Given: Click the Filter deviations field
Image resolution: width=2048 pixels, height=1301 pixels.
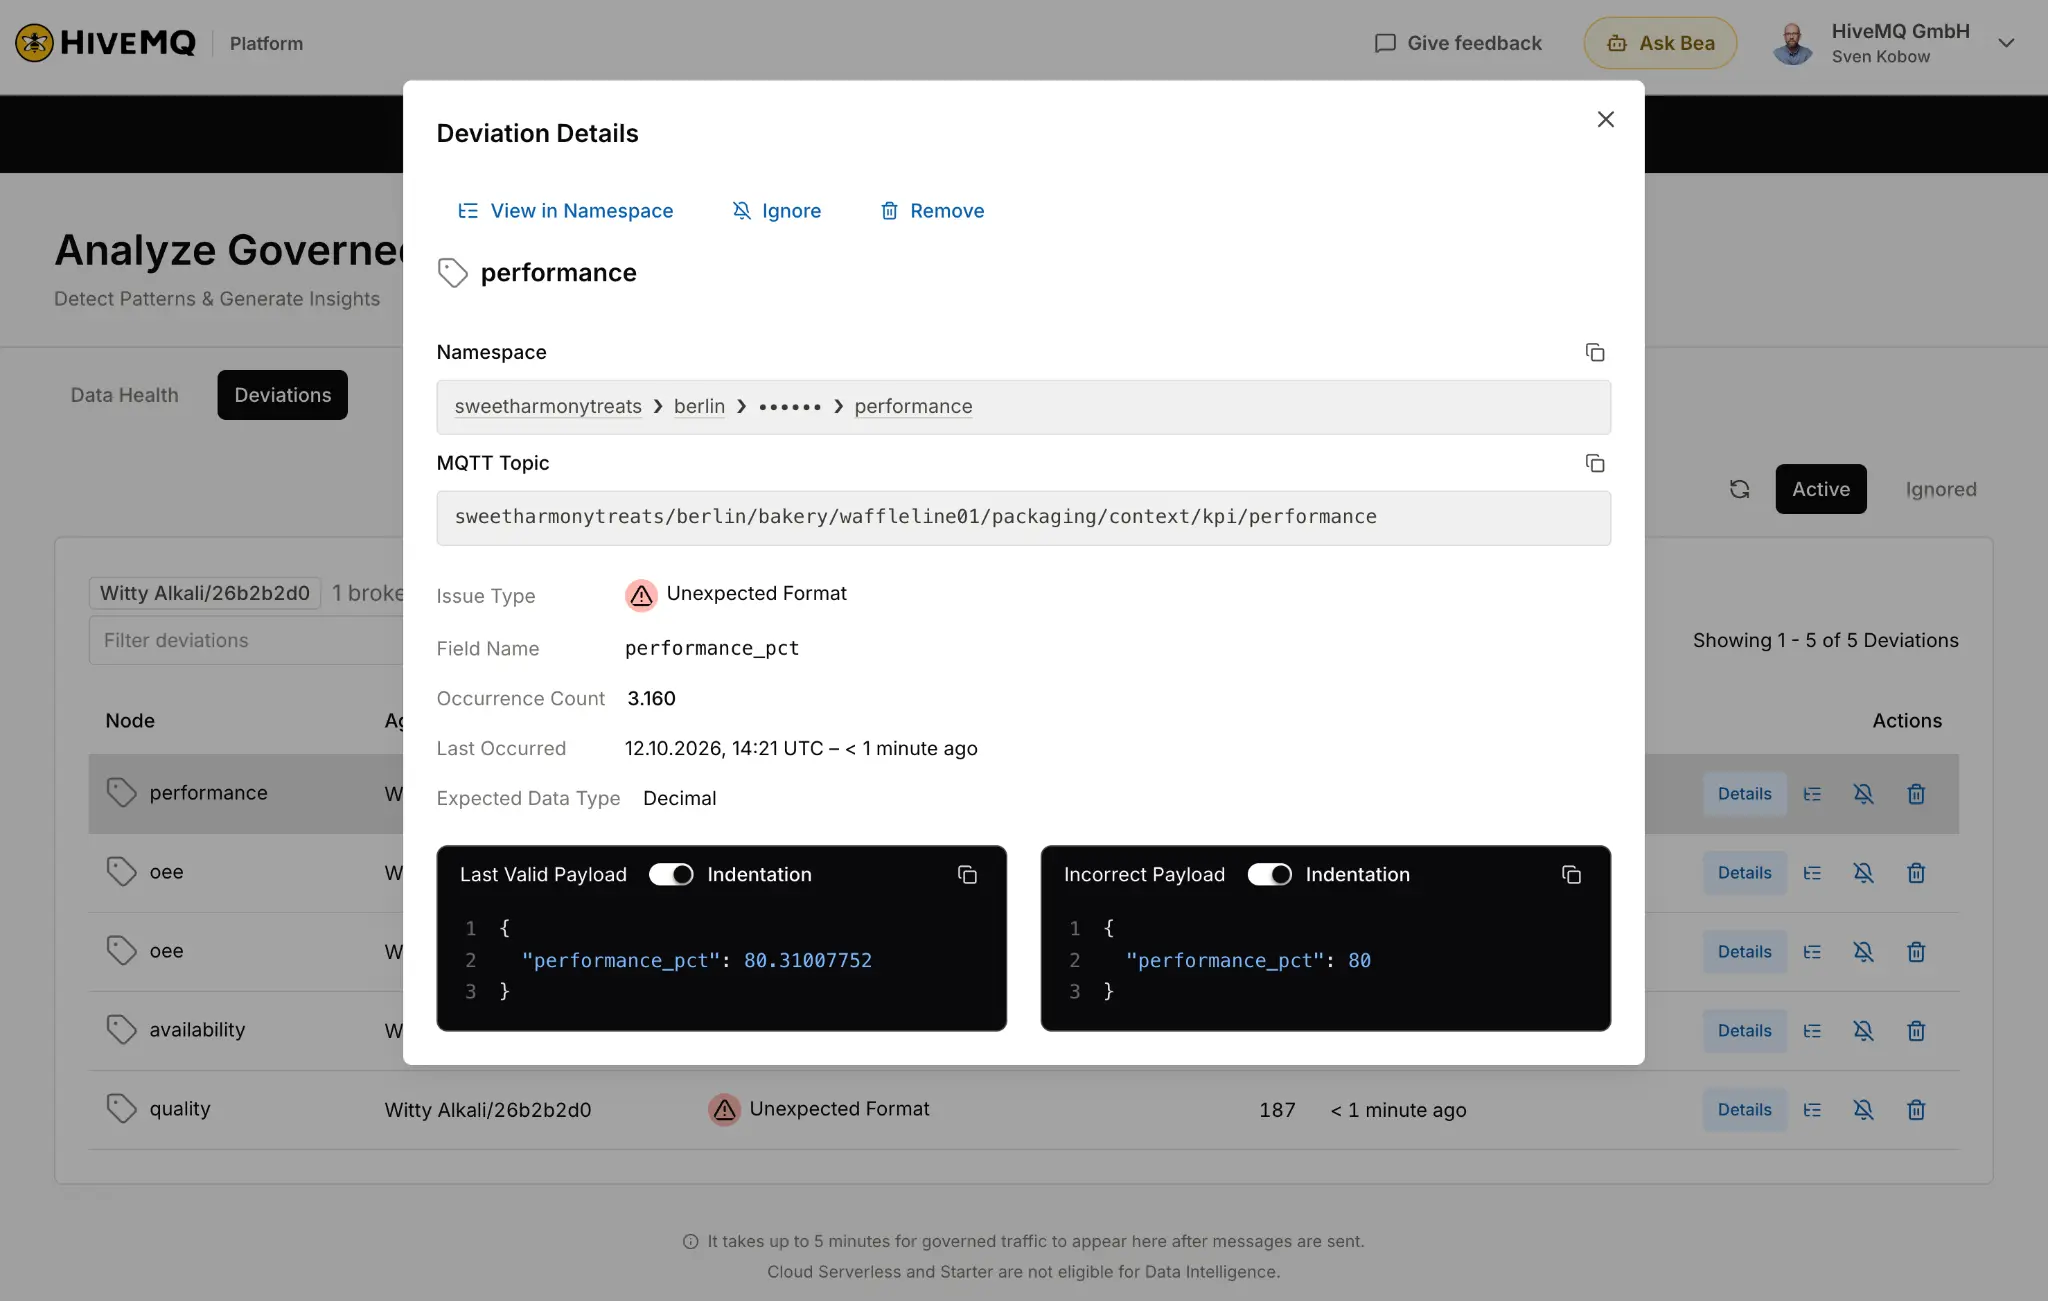Looking at the screenshot, I should 246,640.
